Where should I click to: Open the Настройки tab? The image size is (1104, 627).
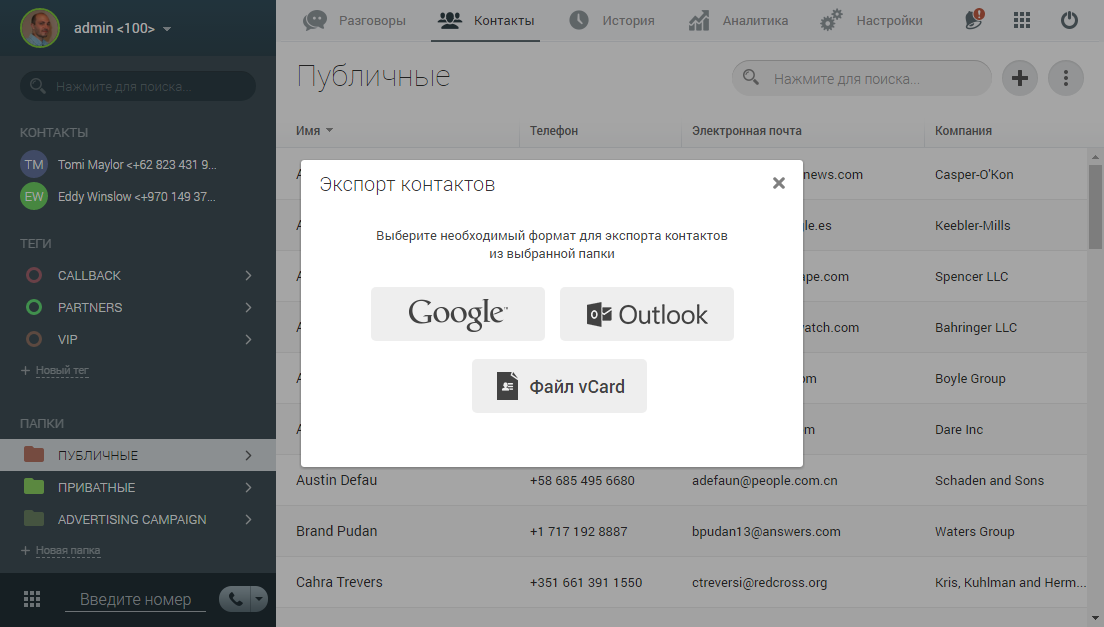pyautogui.click(x=872, y=20)
